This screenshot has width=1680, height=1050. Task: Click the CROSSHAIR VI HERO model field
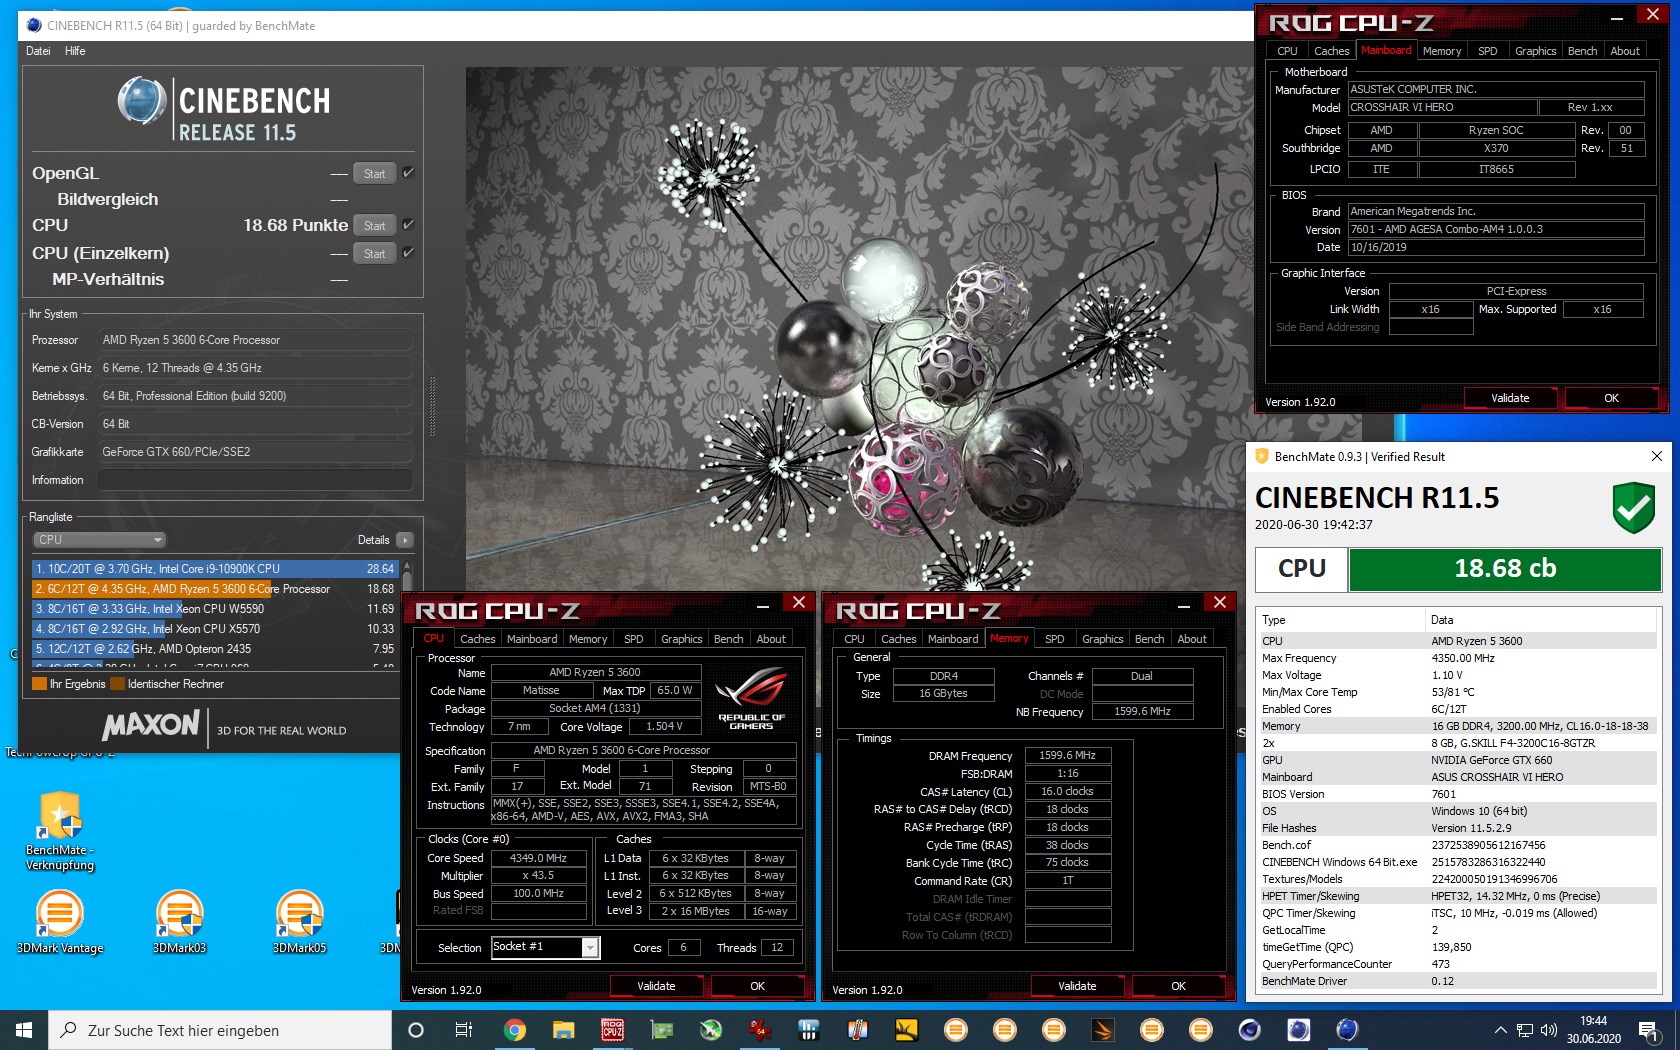pos(1442,107)
